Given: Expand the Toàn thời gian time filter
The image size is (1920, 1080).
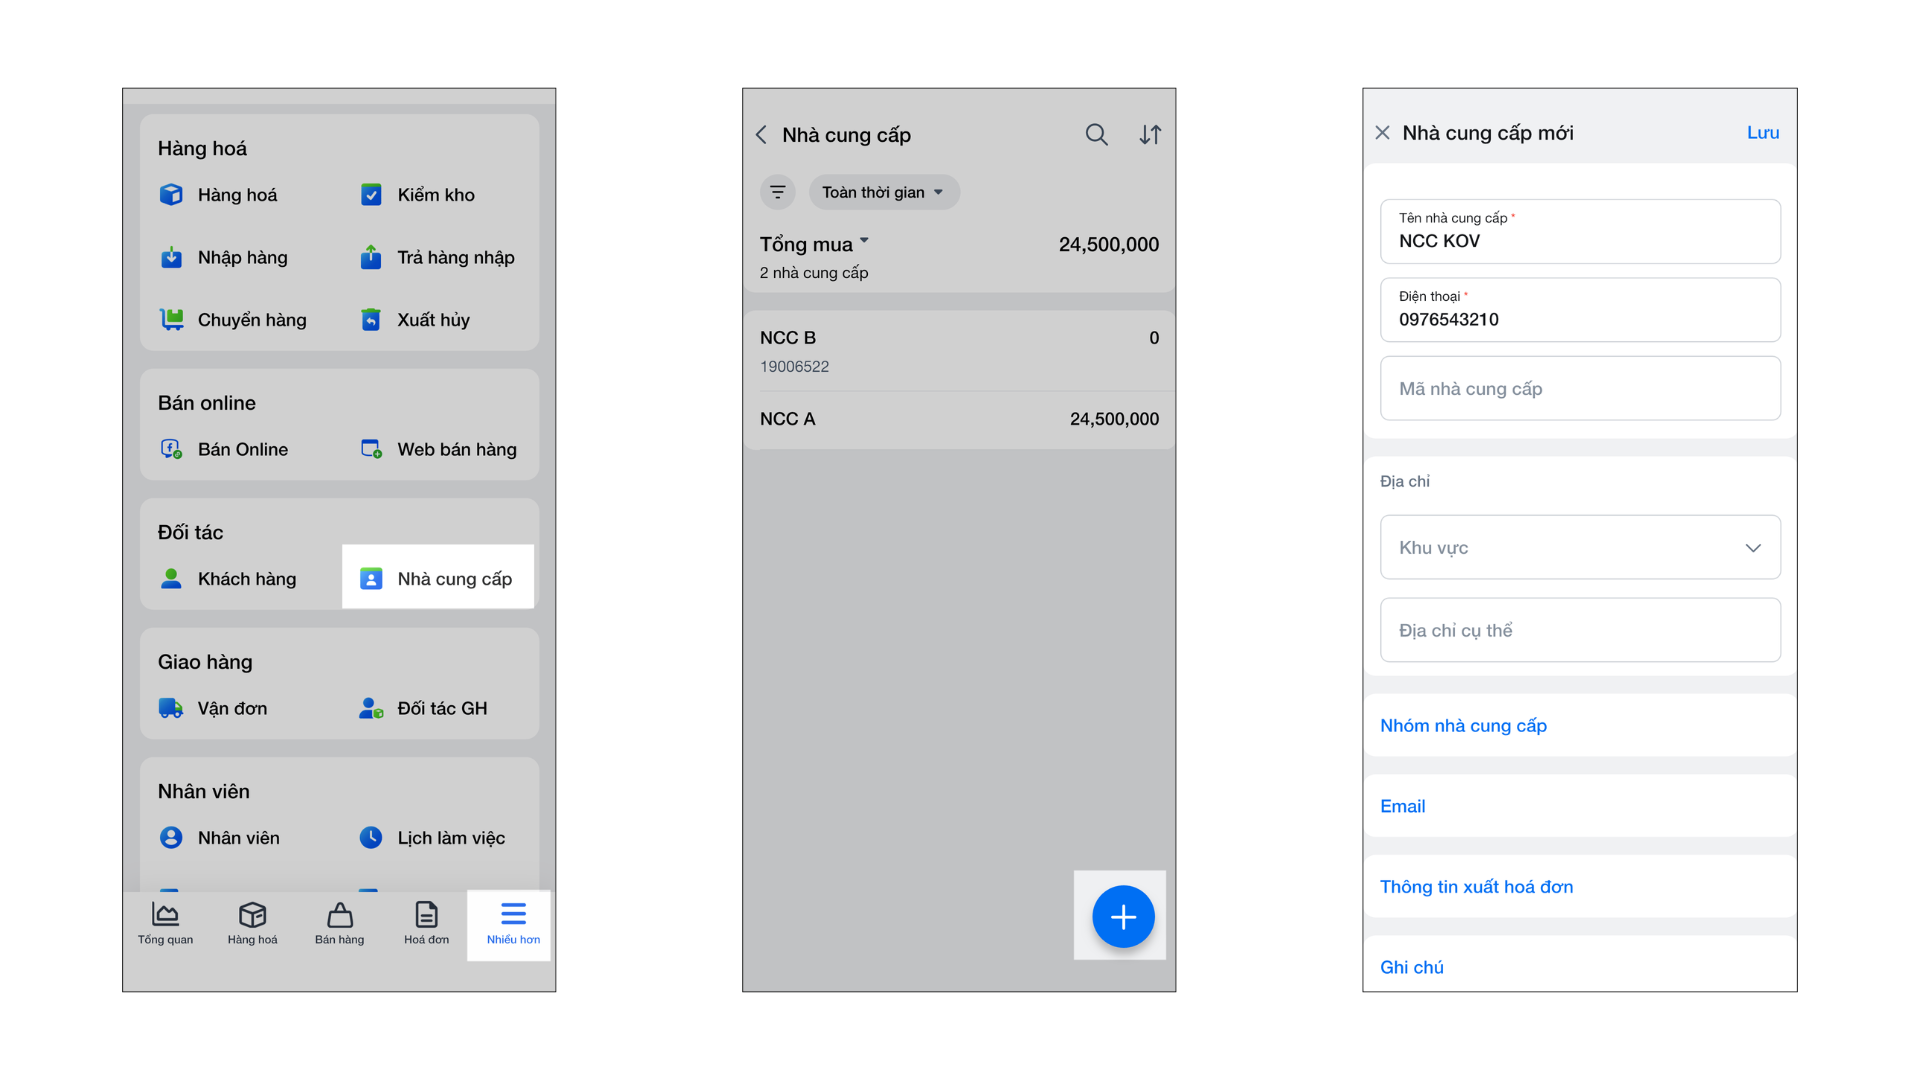Looking at the screenshot, I should [x=883, y=192].
